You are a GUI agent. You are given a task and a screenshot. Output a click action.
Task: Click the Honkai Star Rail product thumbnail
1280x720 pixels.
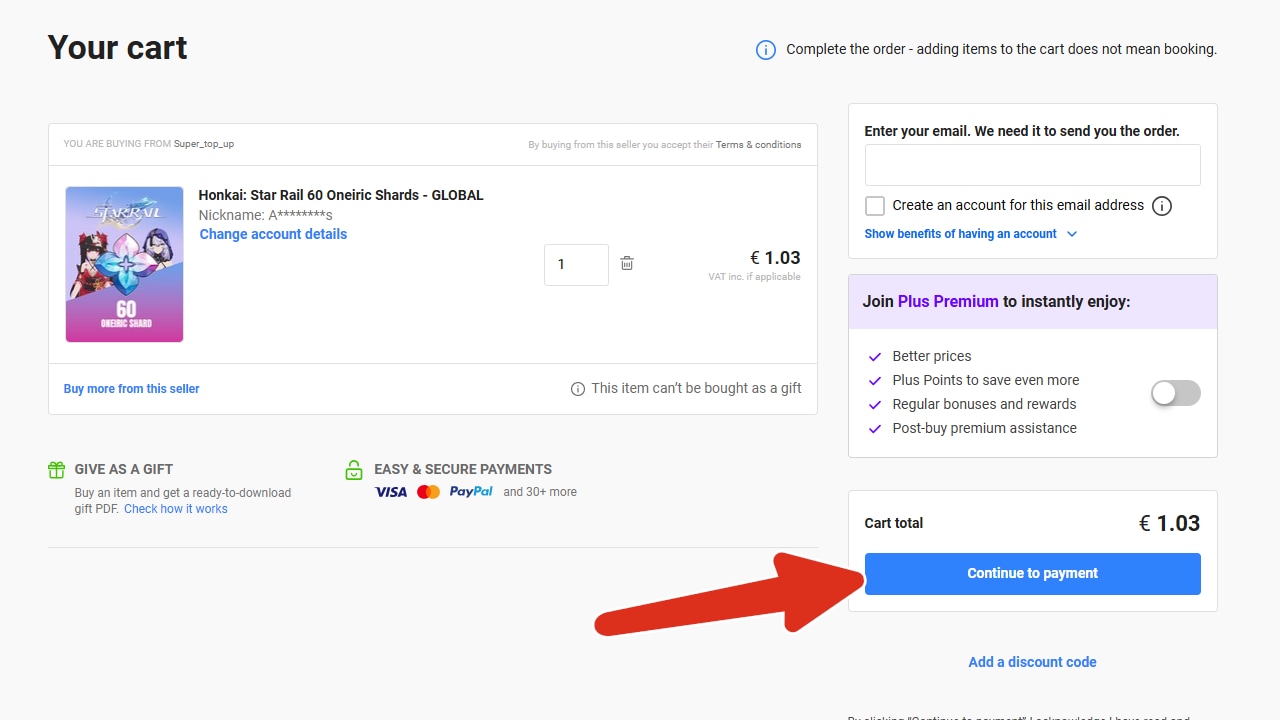125,265
